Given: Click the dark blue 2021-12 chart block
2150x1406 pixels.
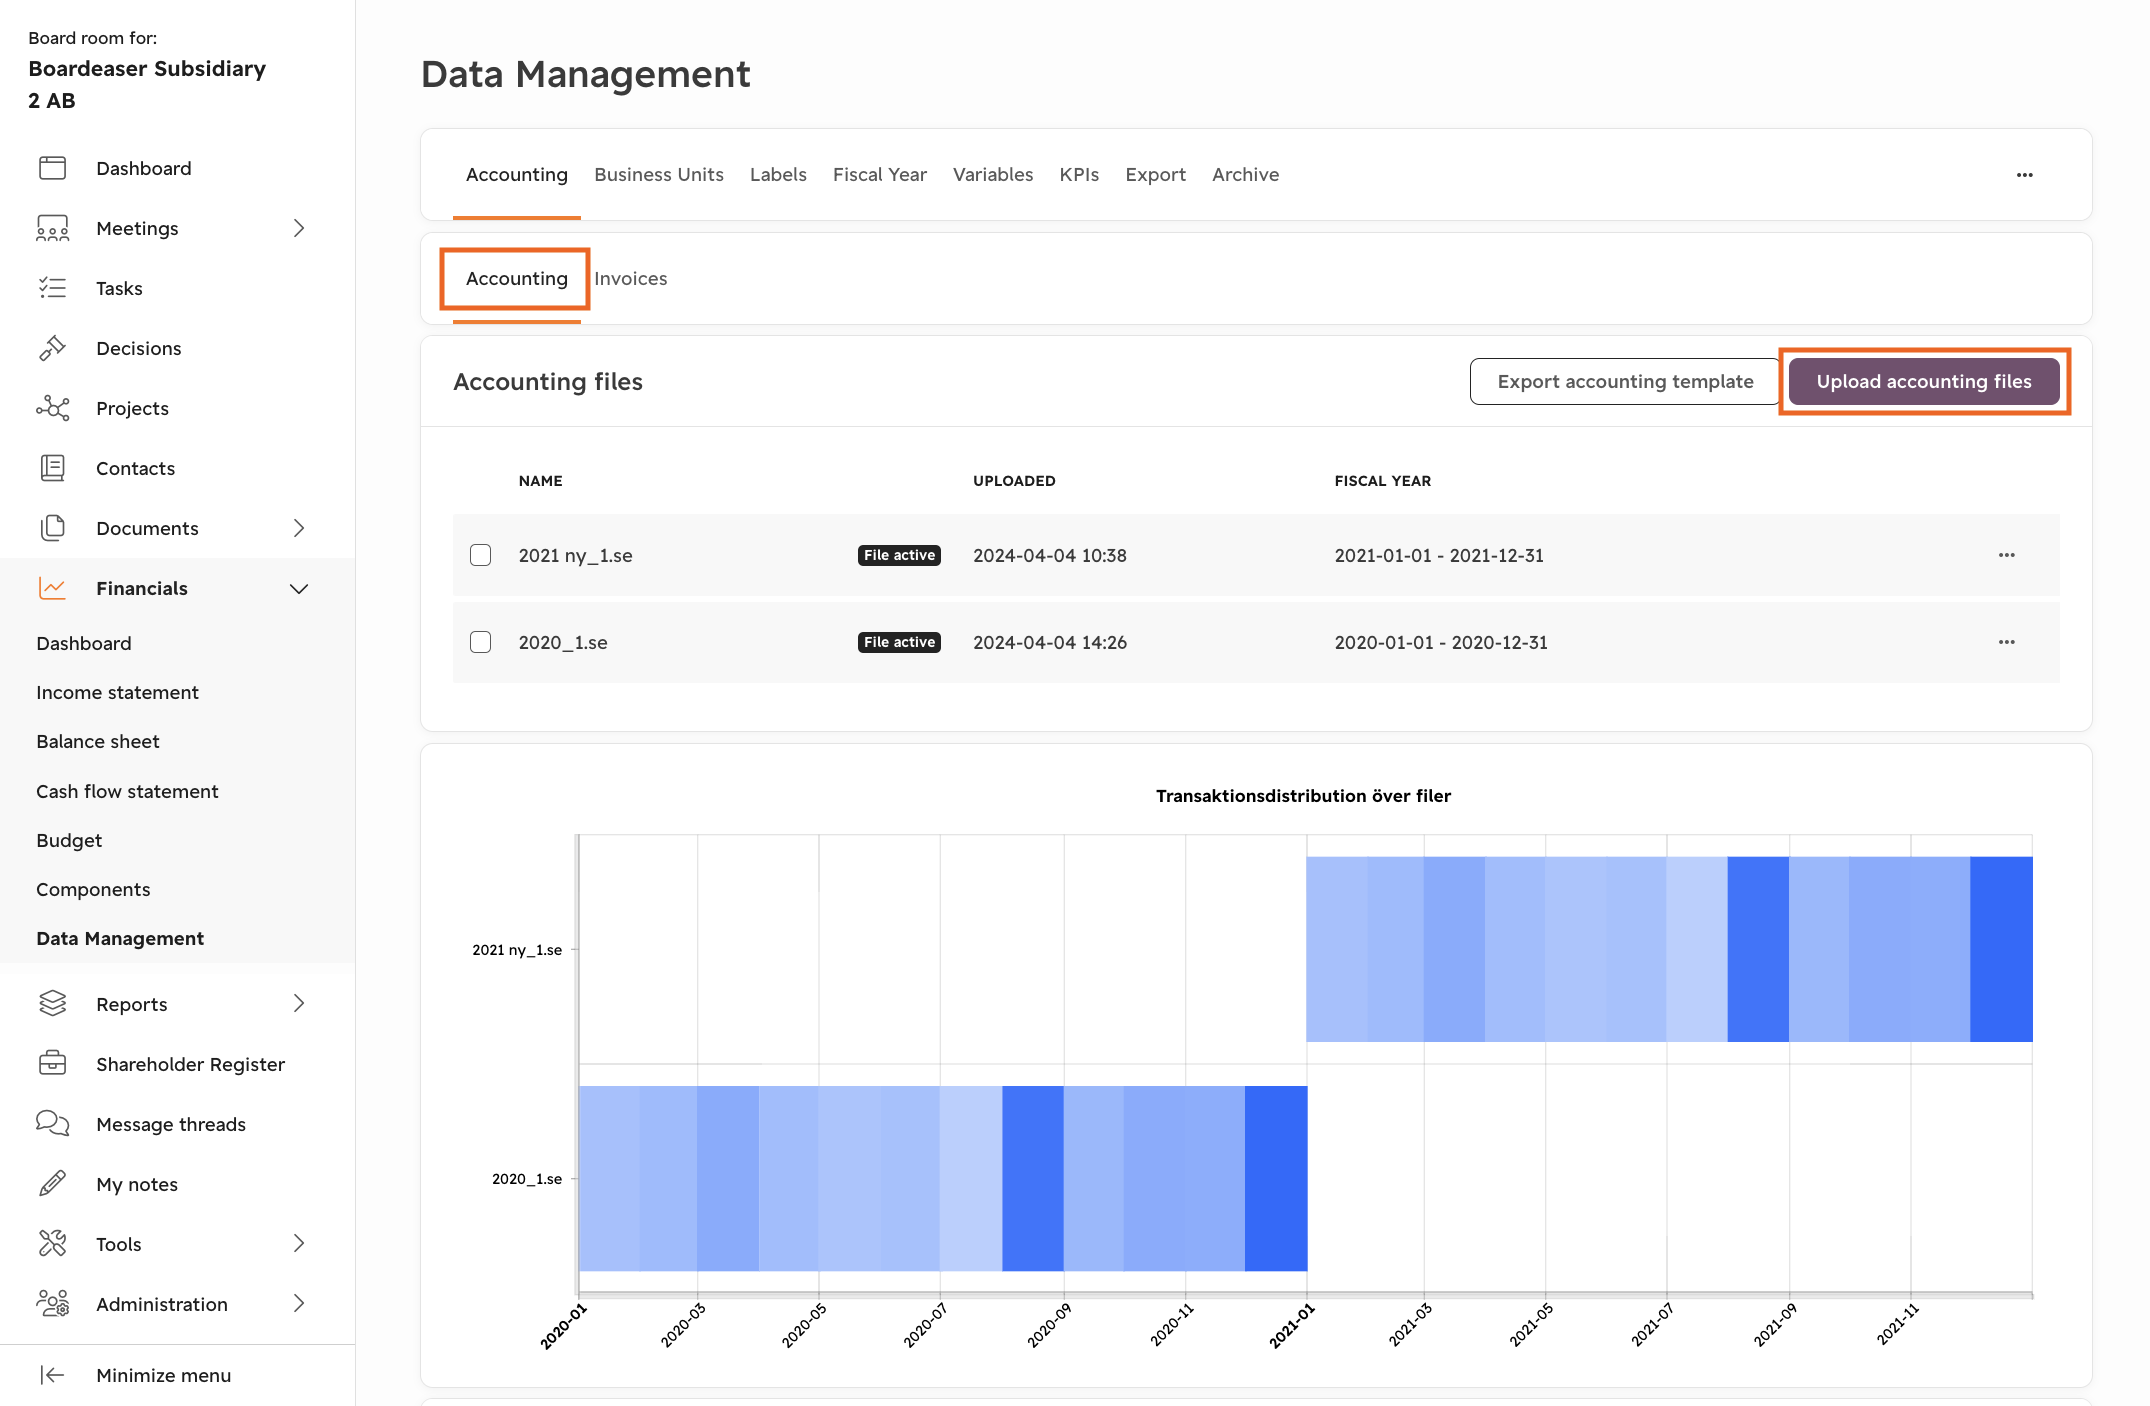Looking at the screenshot, I should (x=2001, y=949).
